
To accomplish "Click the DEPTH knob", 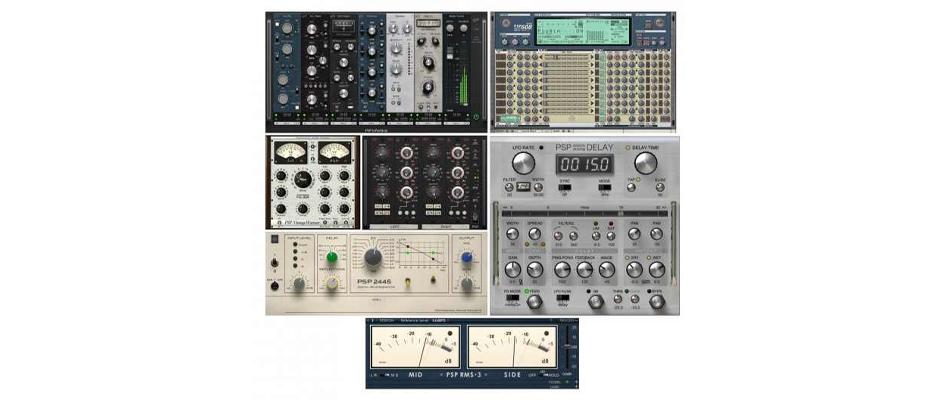I will click(x=535, y=270).
